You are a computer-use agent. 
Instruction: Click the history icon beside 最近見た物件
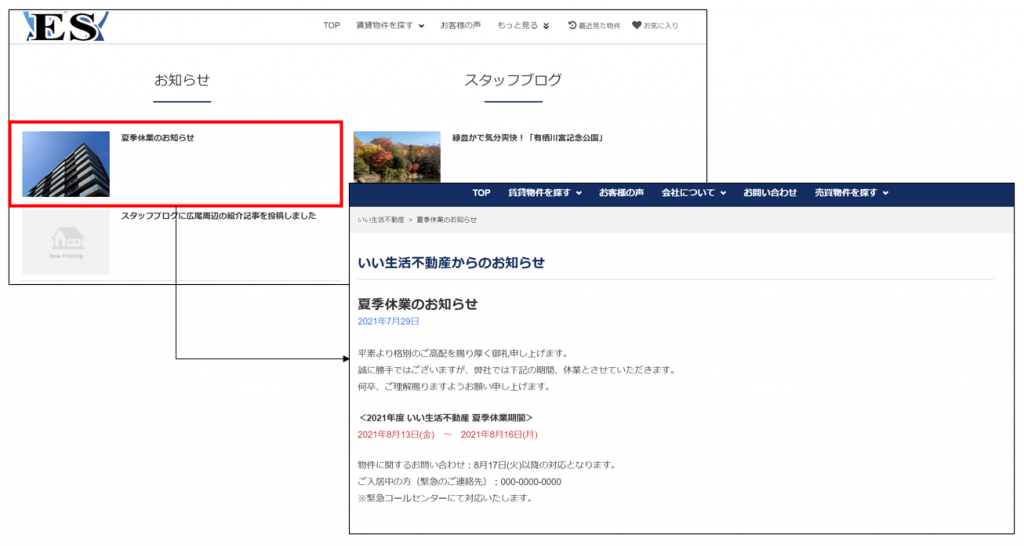point(572,26)
